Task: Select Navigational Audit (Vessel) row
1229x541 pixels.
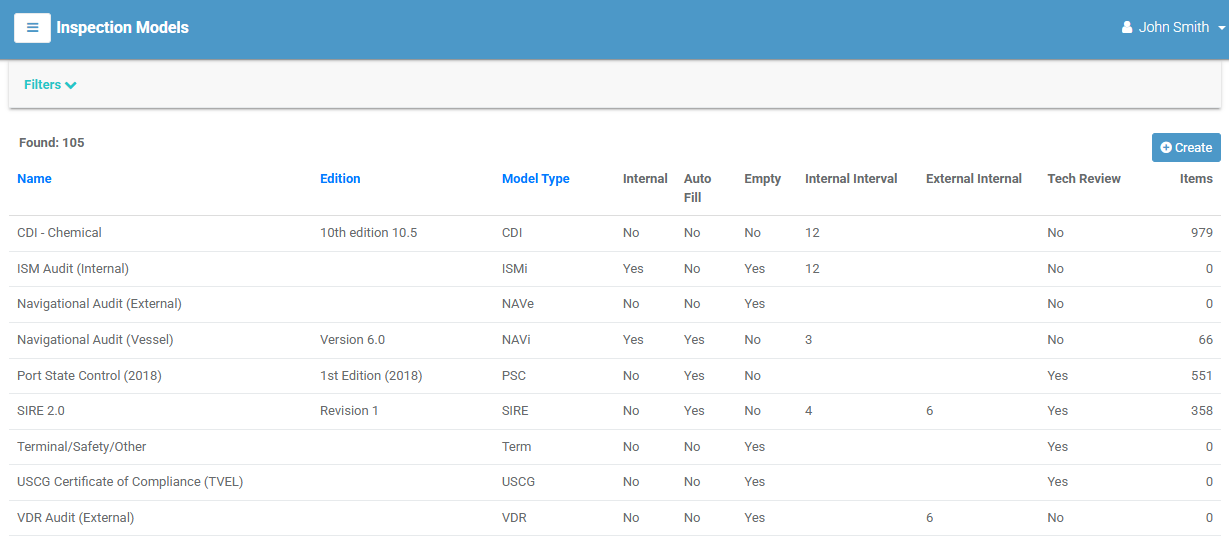Action: tap(615, 340)
